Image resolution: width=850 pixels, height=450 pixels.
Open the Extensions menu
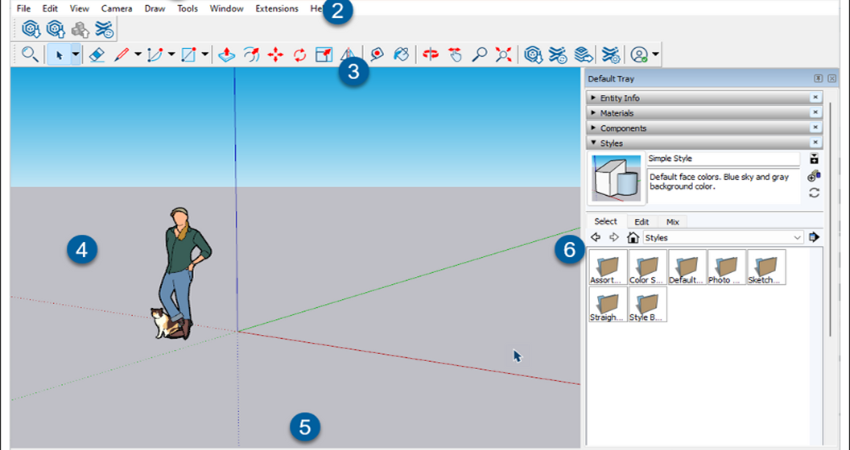[277, 9]
